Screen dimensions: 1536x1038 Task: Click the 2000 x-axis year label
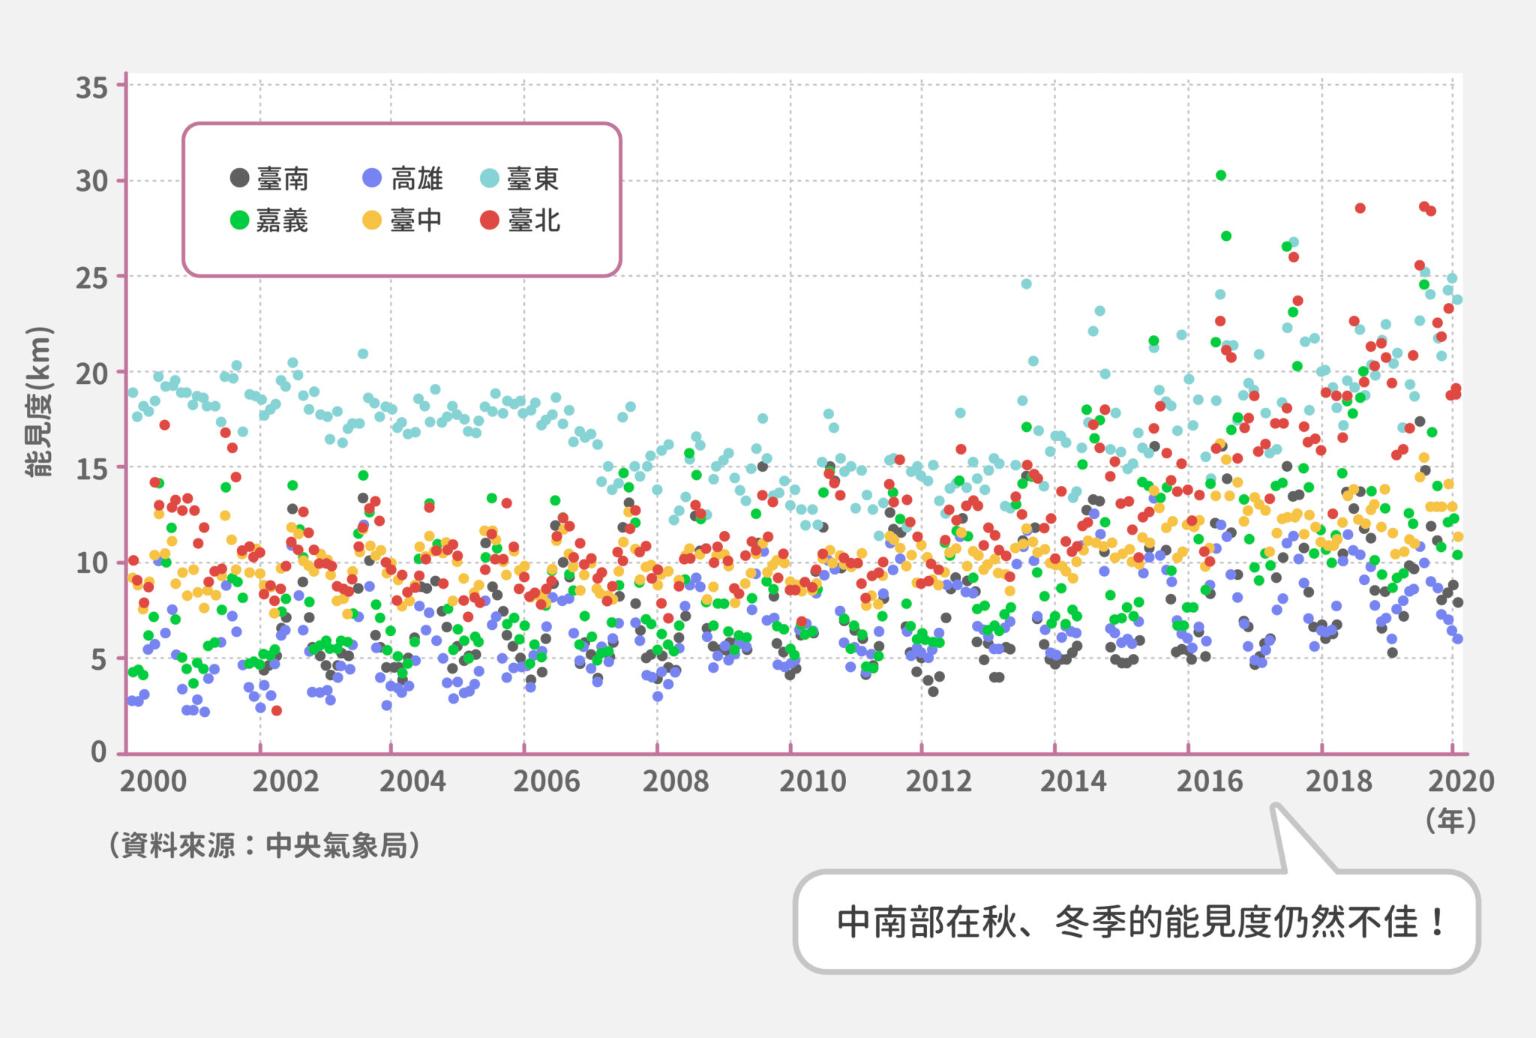(153, 781)
